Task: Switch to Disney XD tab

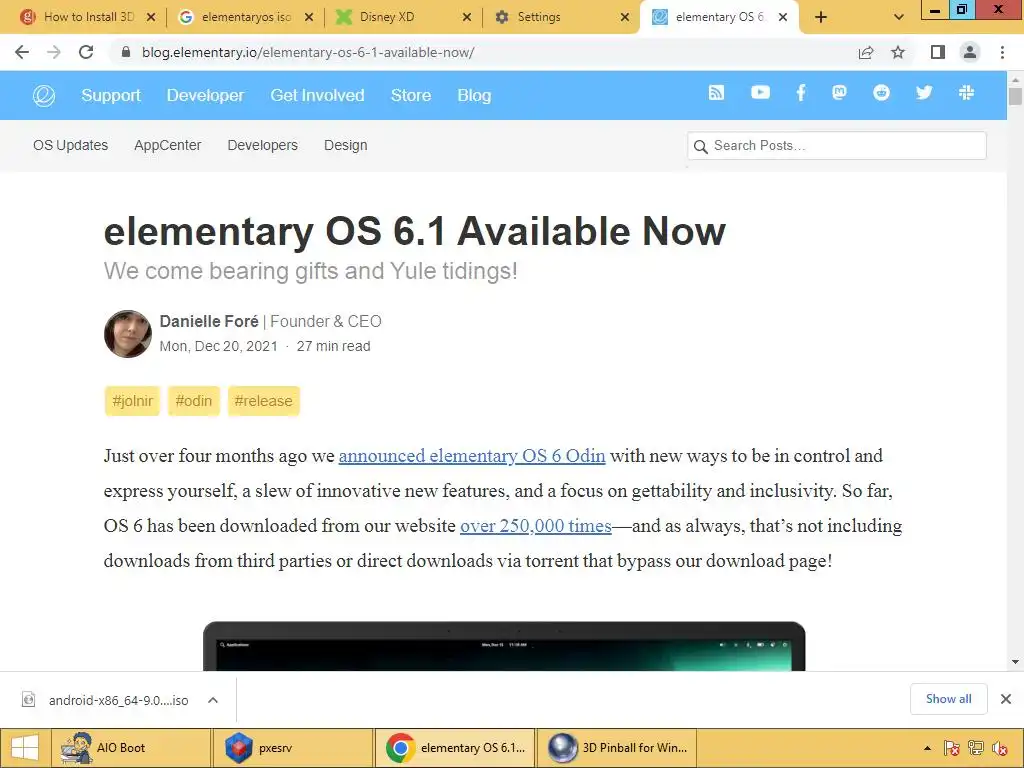Action: pos(404,17)
